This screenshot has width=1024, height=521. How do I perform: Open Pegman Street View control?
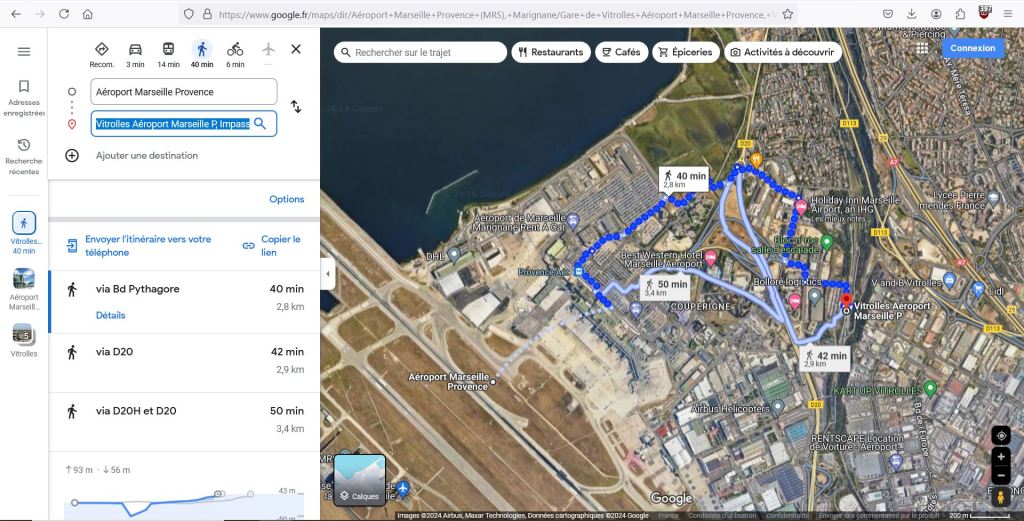[1001, 497]
